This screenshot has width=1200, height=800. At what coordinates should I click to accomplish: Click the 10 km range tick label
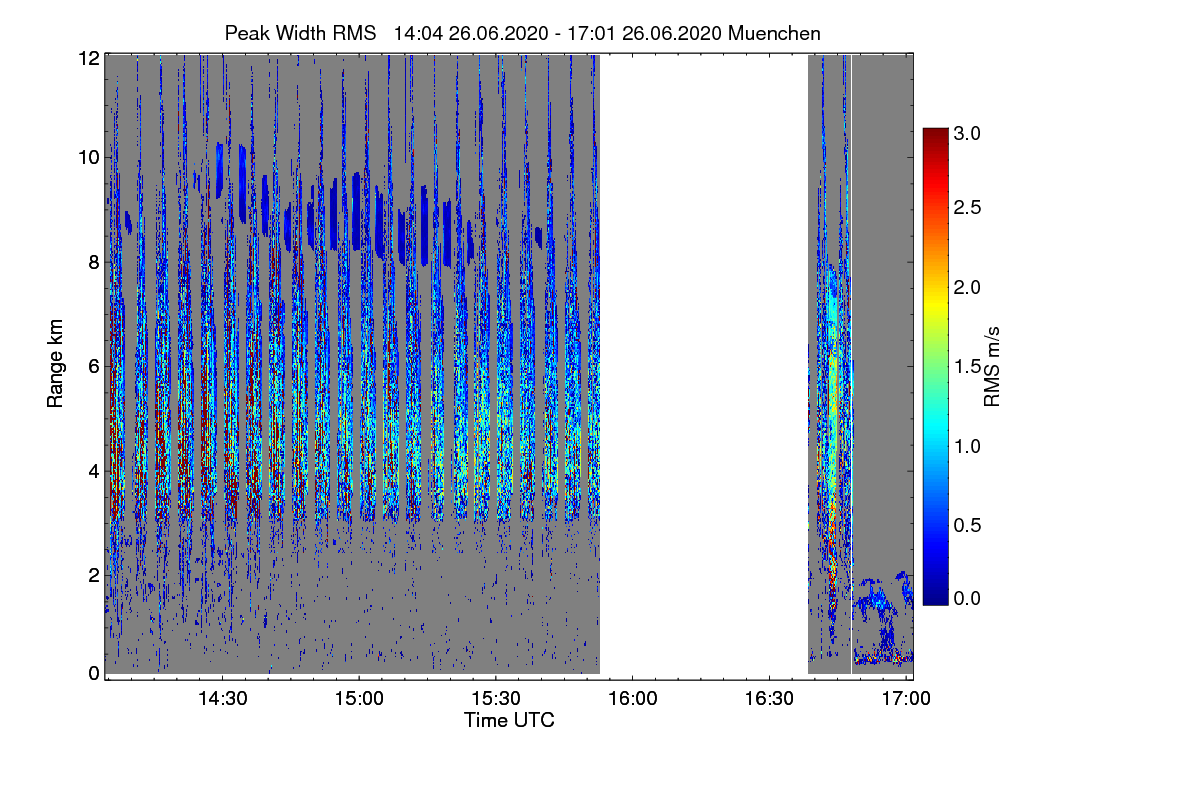point(88,157)
